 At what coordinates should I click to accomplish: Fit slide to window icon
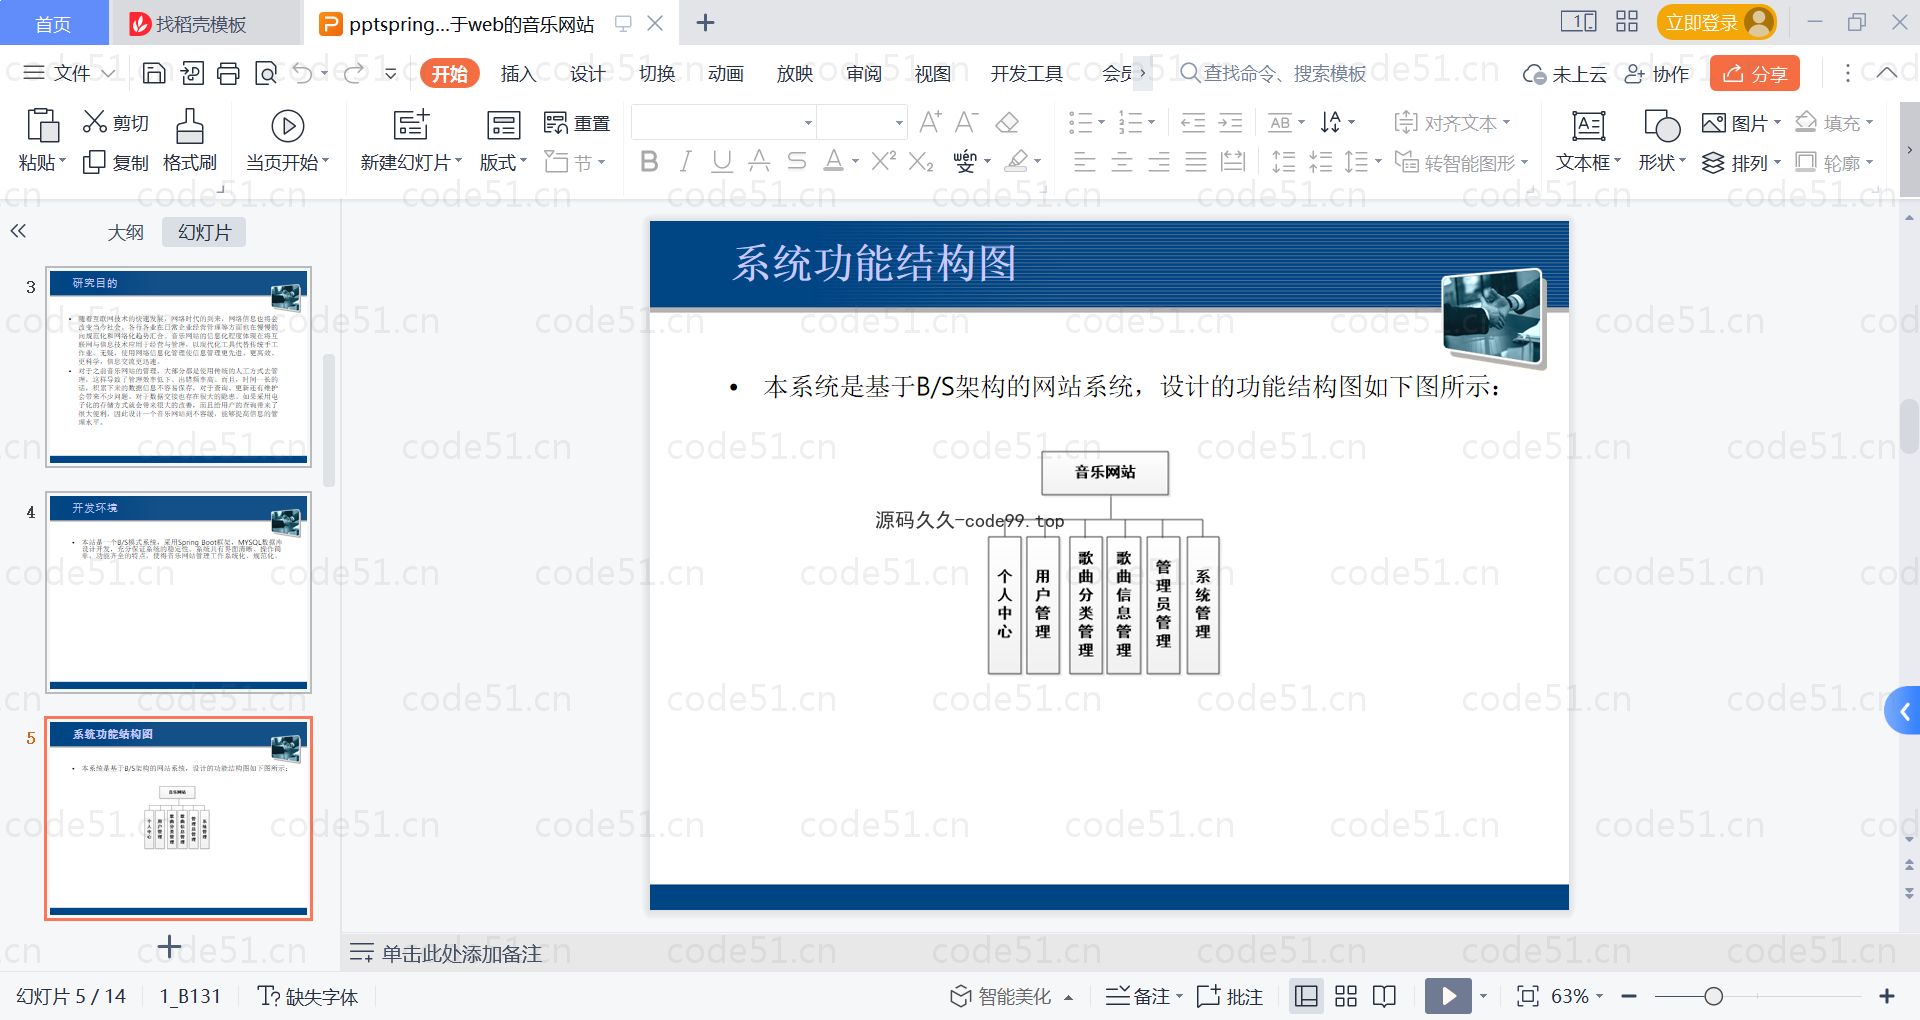coord(1527,996)
